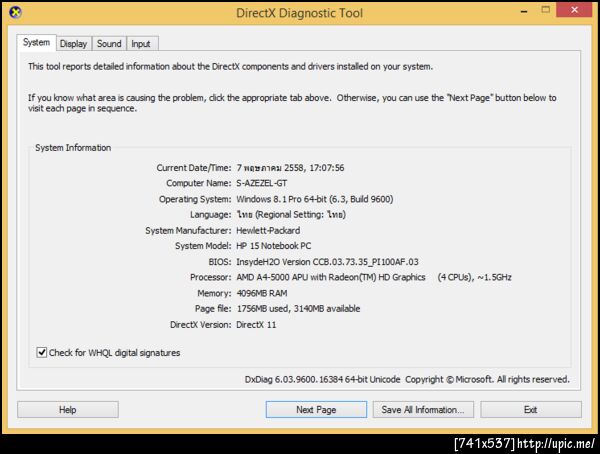
Task: Go to Next Page
Action: [x=316, y=410]
